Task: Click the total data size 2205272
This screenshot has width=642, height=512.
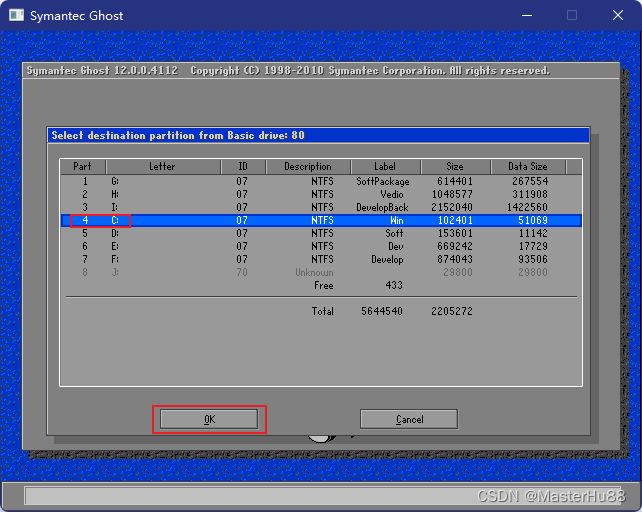Action: pyautogui.click(x=452, y=311)
